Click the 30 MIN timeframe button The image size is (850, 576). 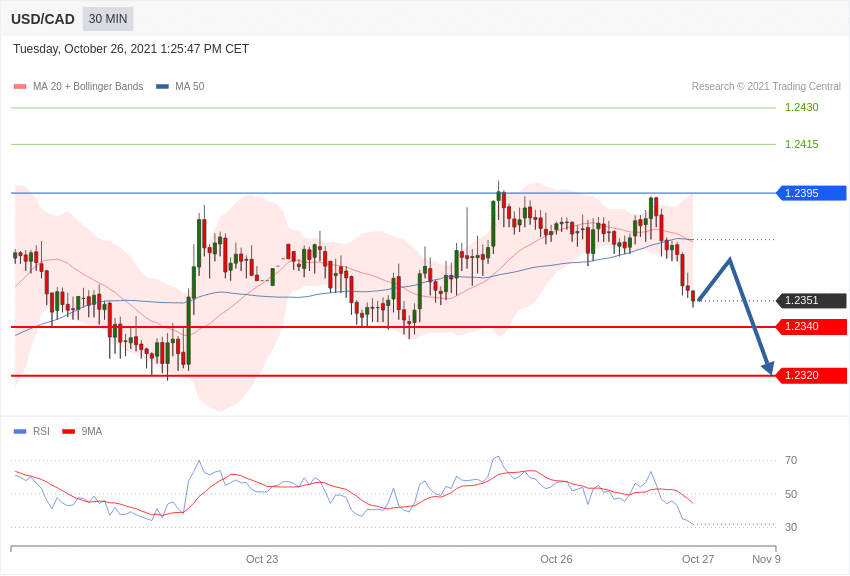[108, 19]
